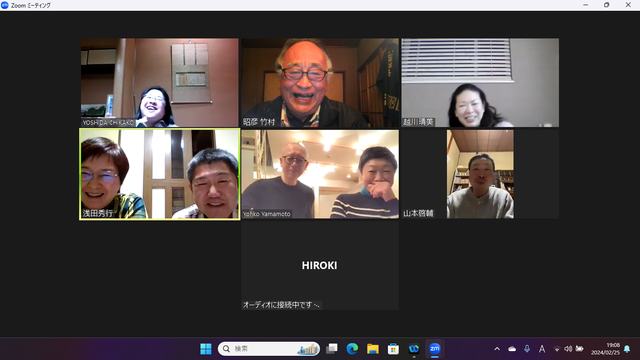Select Yohko Yamamoto's video tile
Image resolution: width=640 pixels, height=360 pixels.
click(320, 174)
